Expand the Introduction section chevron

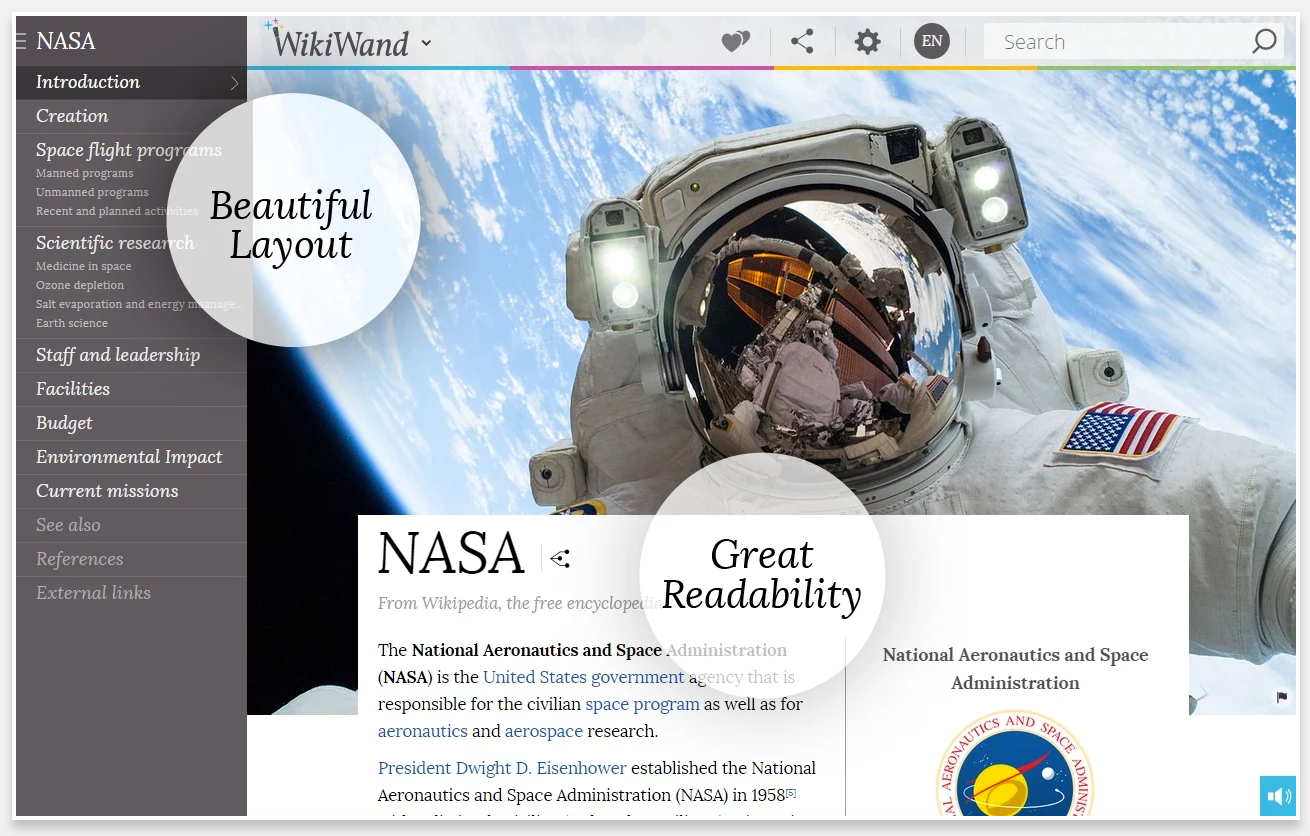point(235,82)
